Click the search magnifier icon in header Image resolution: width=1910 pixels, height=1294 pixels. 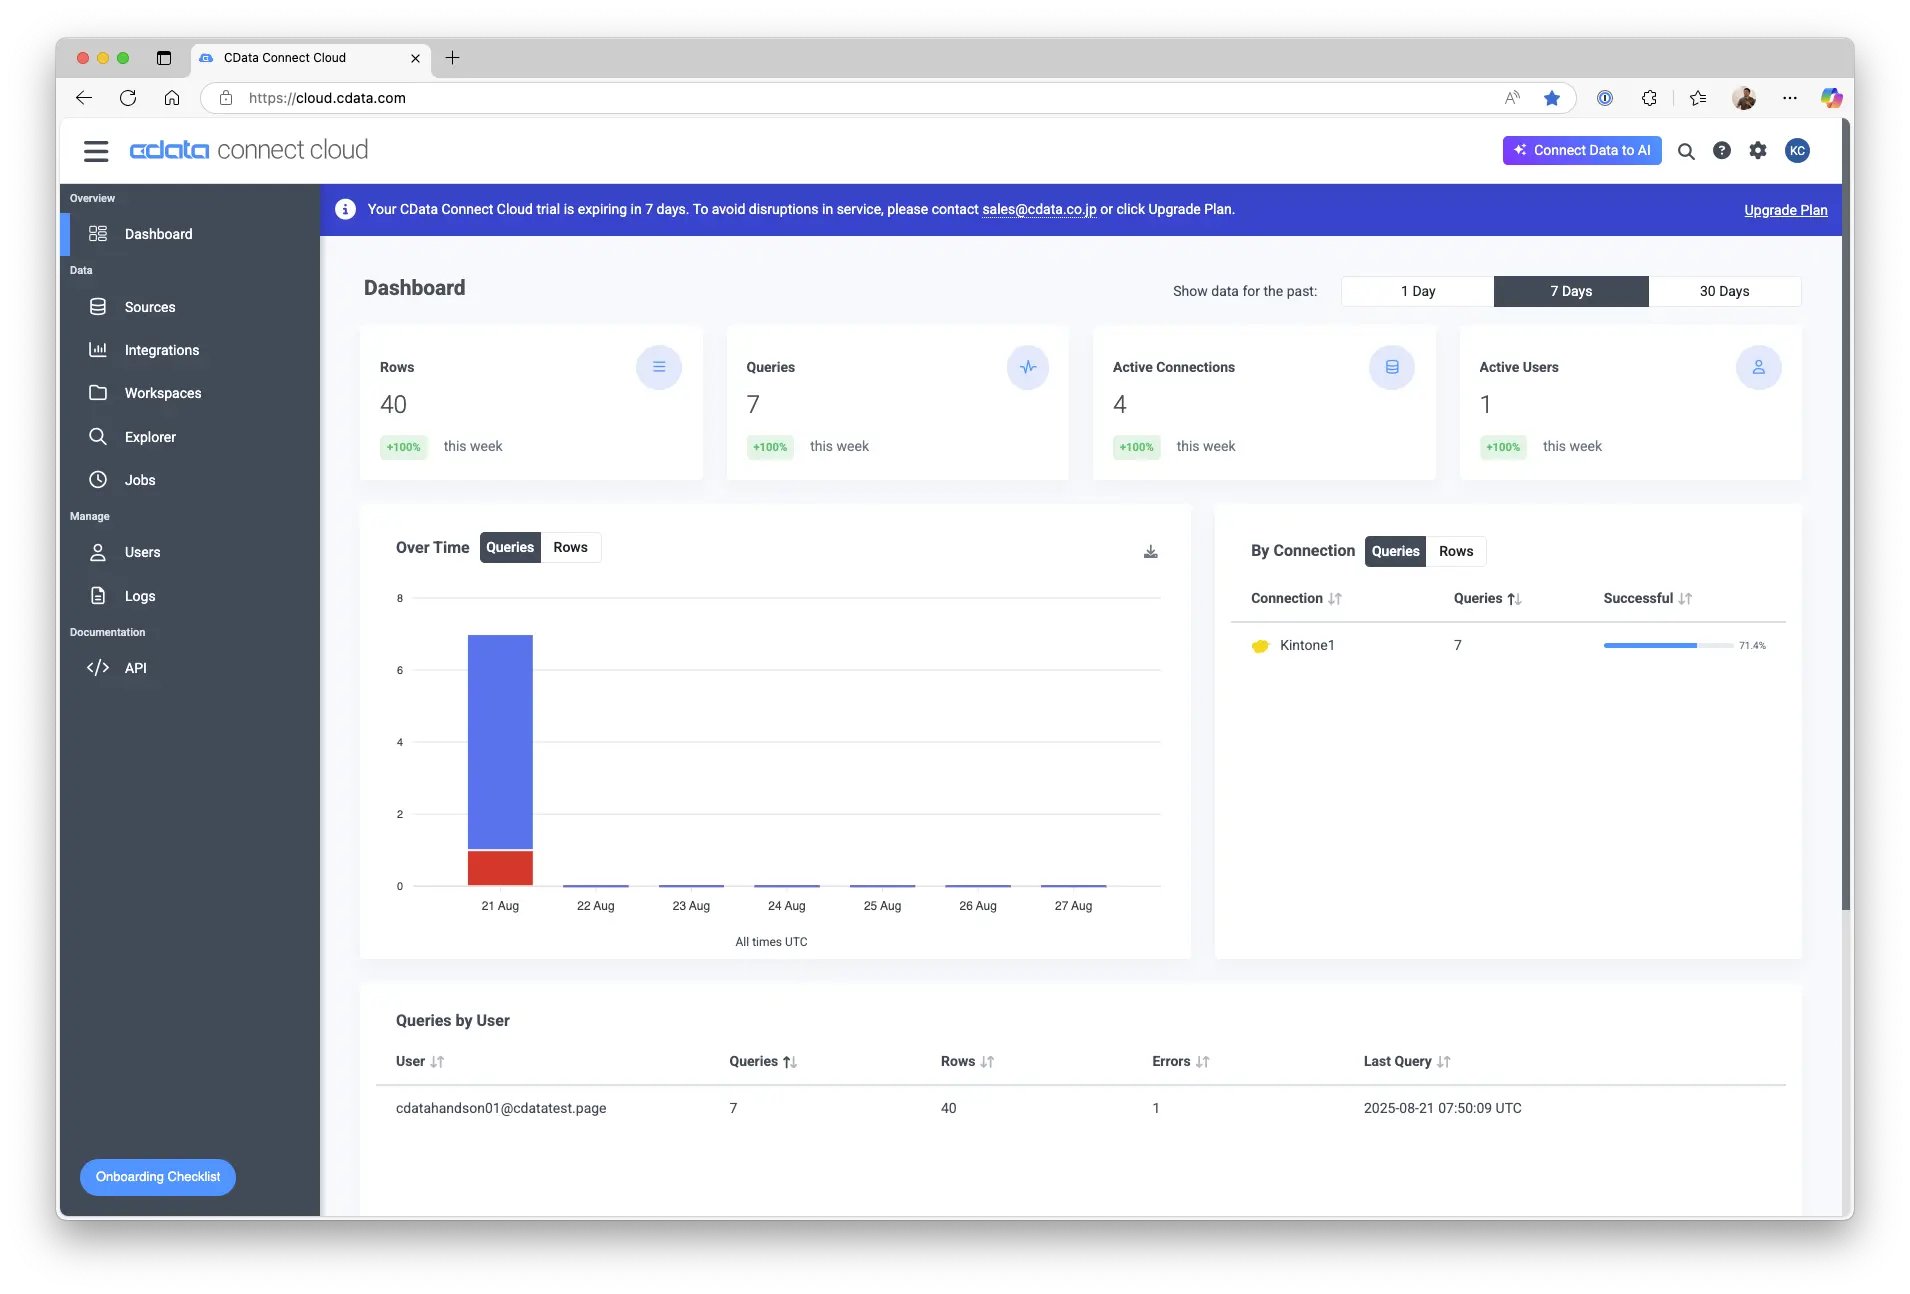(x=1686, y=151)
